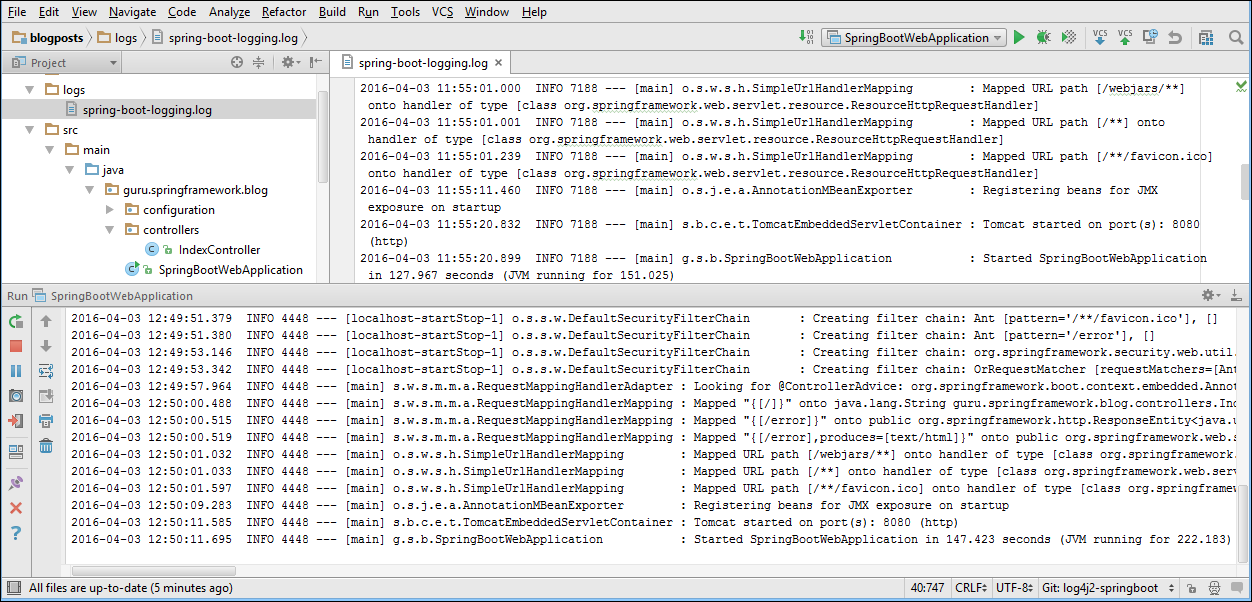Stop the running application with the red square
Image resolution: width=1252 pixels, height=602 pixels.
click(x=16, y=346)
